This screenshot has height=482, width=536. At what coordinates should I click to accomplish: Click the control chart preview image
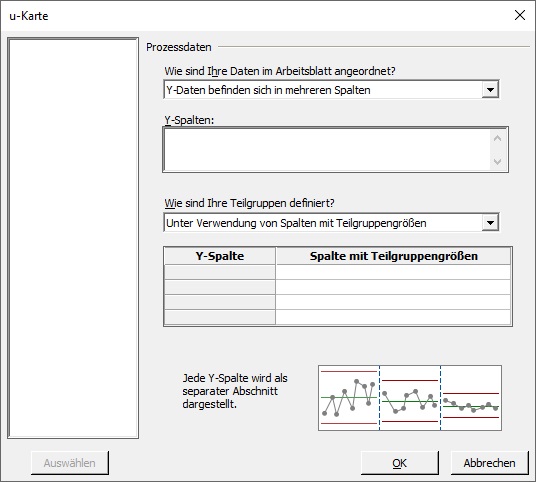[x=410, y=398]
